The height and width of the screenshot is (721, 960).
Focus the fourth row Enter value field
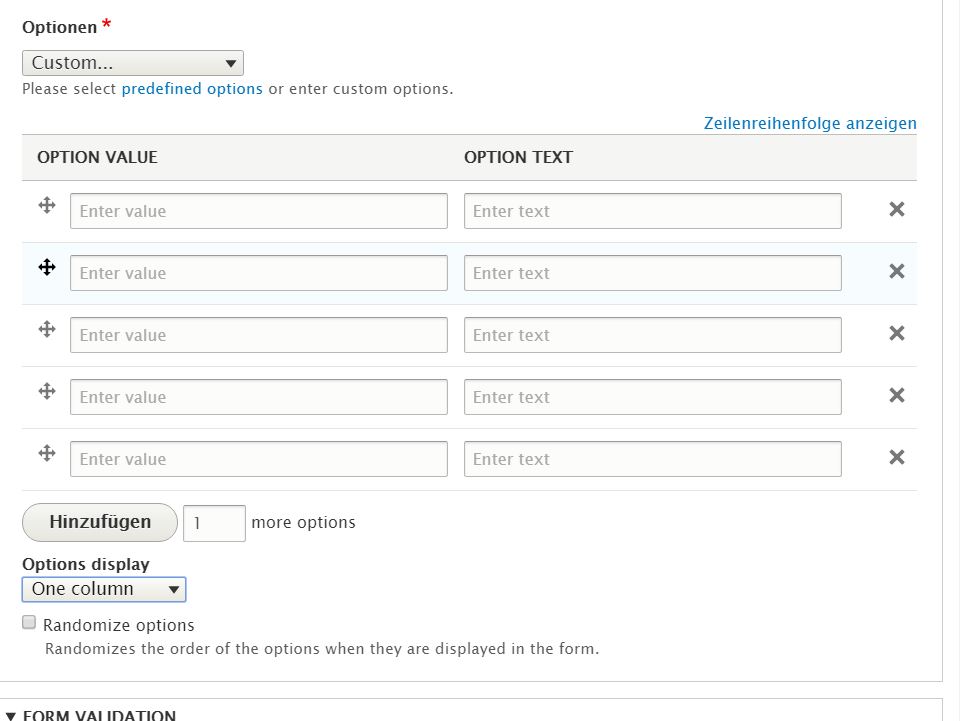coord(258,397)
